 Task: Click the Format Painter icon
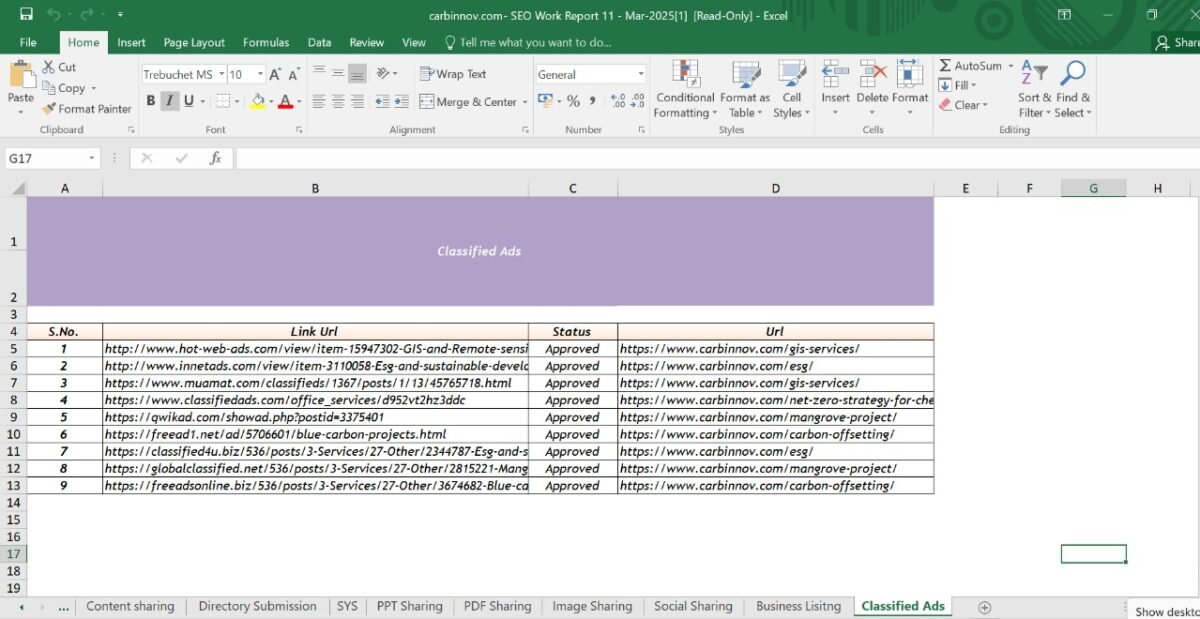(49, 109)
